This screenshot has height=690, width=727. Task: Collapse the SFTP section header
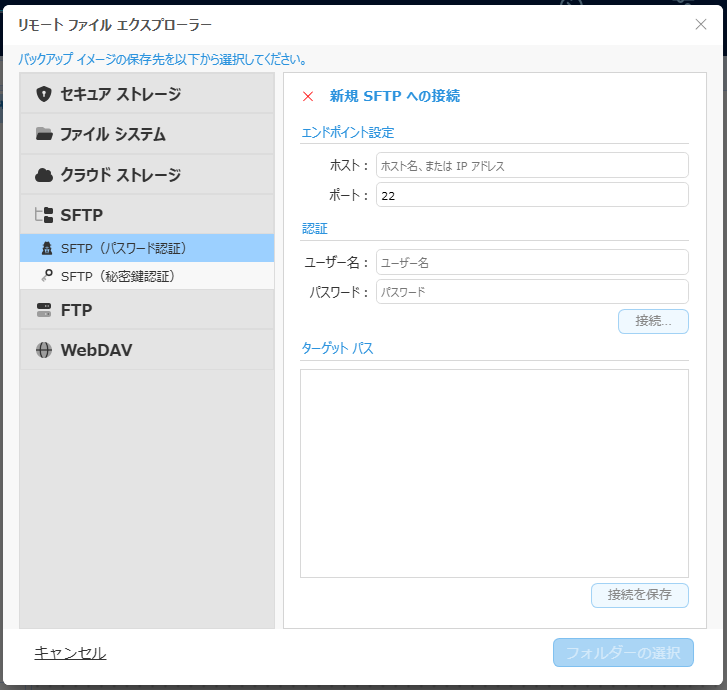click(147, 215)
